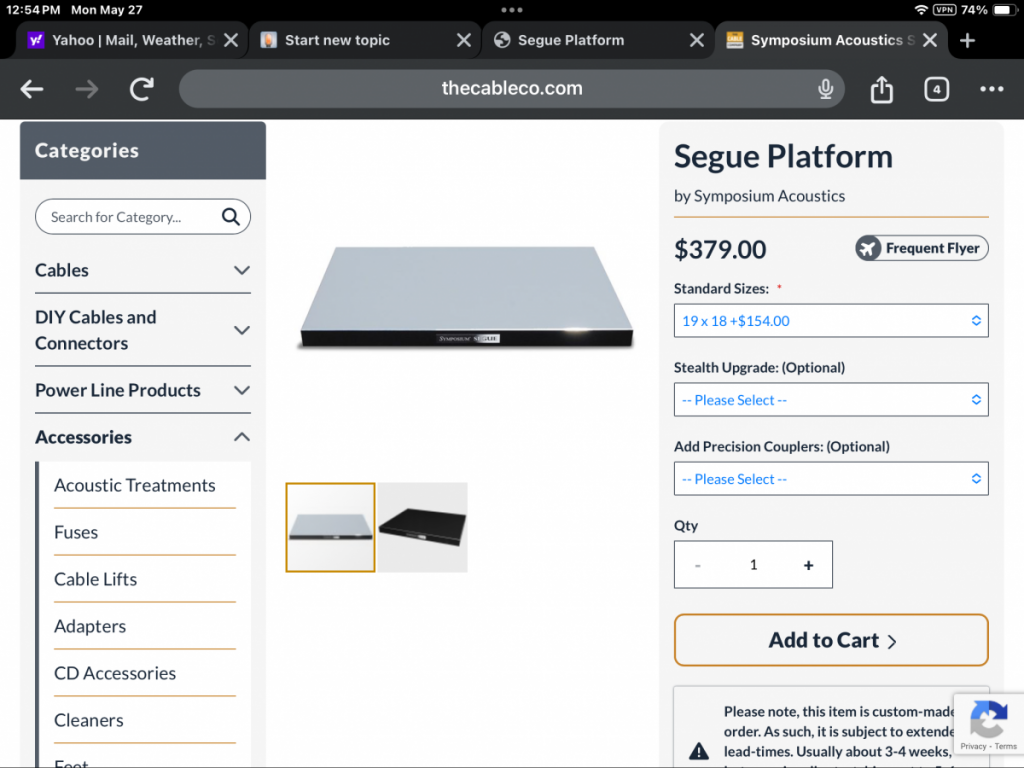Click the main Segue Platform product image
Image resolution: width=1024 pixels, height=768 pixels.
pyautogui.click(x=466, y=297)
